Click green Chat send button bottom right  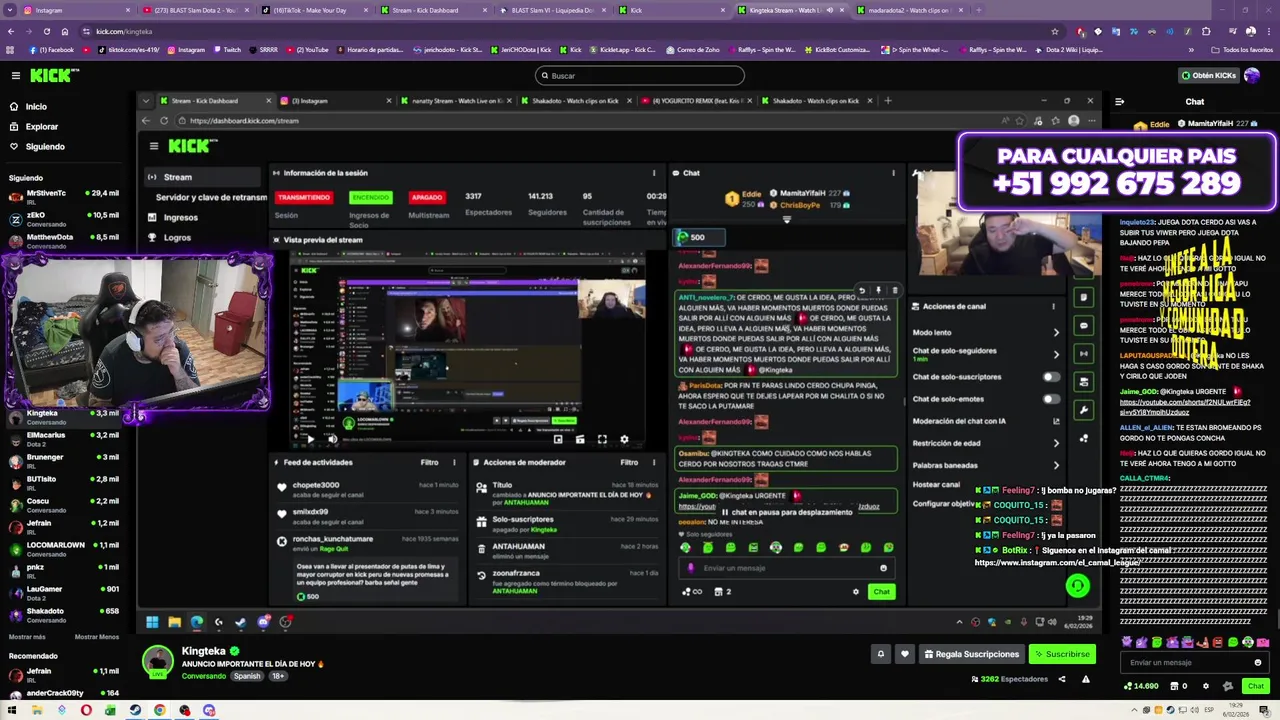pyautogui.click(x=1256, y=686)
